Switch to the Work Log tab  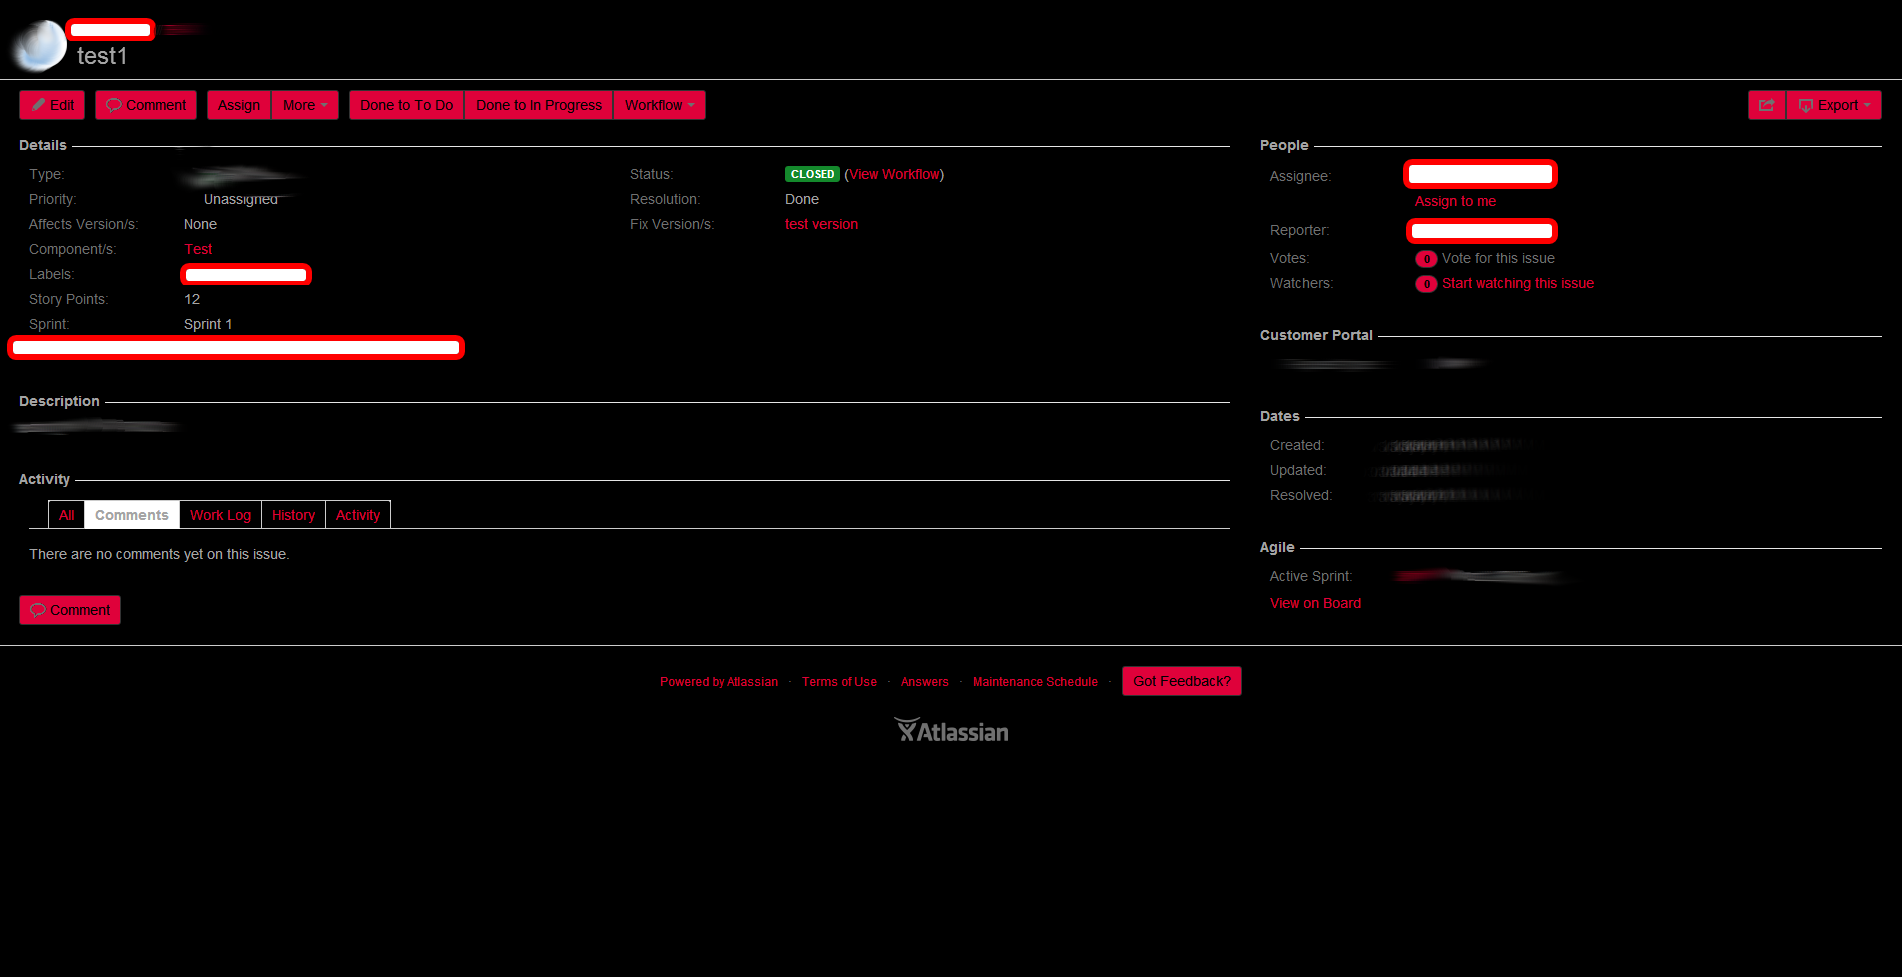pyautogui.click(x=220, y=514)
